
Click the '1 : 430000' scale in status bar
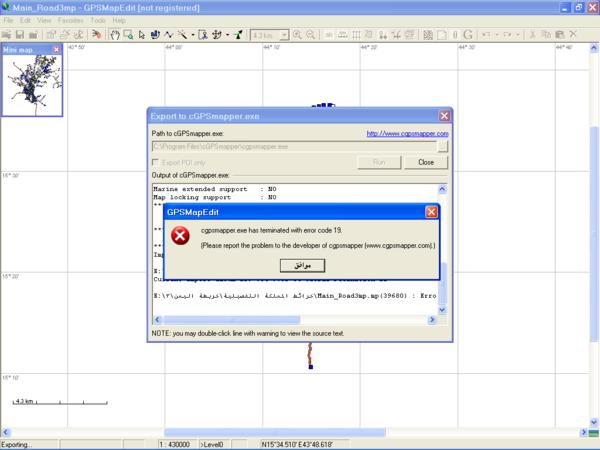click(174, 444)
